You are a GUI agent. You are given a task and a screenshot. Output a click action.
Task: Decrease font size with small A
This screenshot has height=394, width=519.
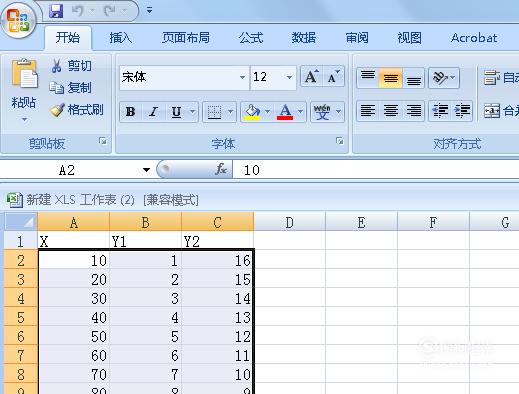(333, 77)
